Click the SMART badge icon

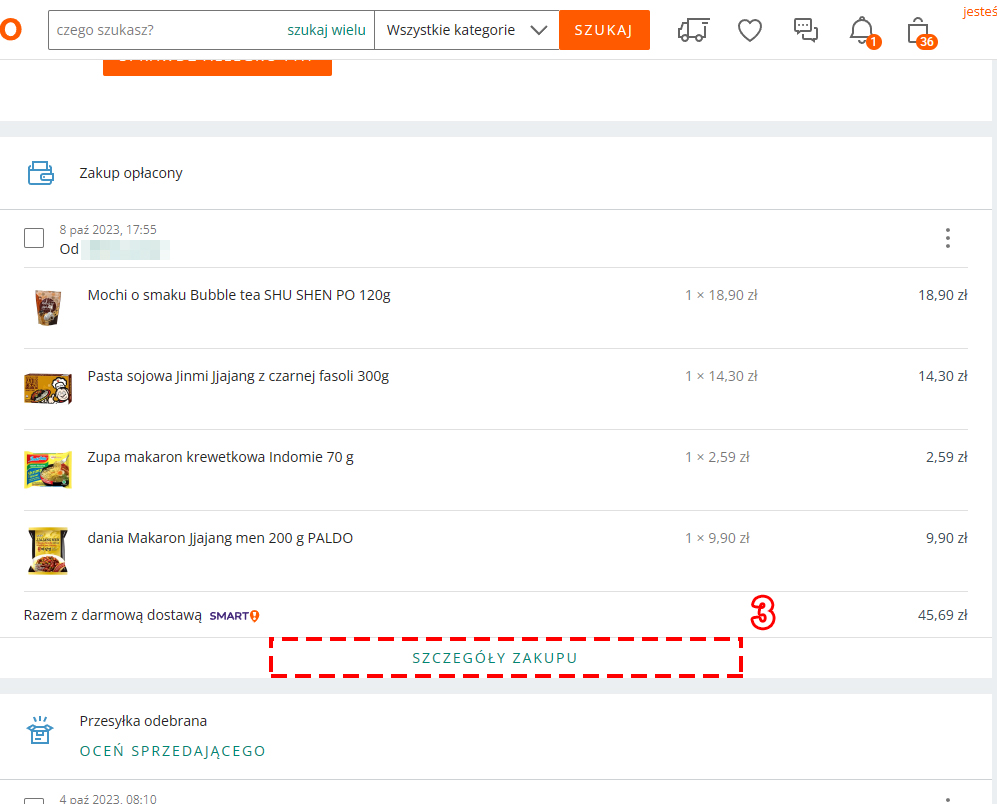pyautogui.click(x=234, y=616)
